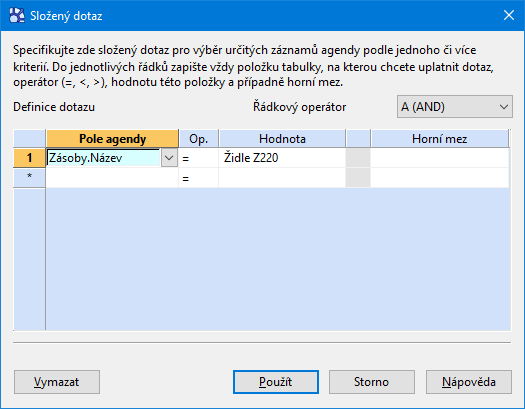Screen dimensions: 525x409
Task: Expand the Zásoby.Název field dropdown arrow
Action: coord(169,158)
